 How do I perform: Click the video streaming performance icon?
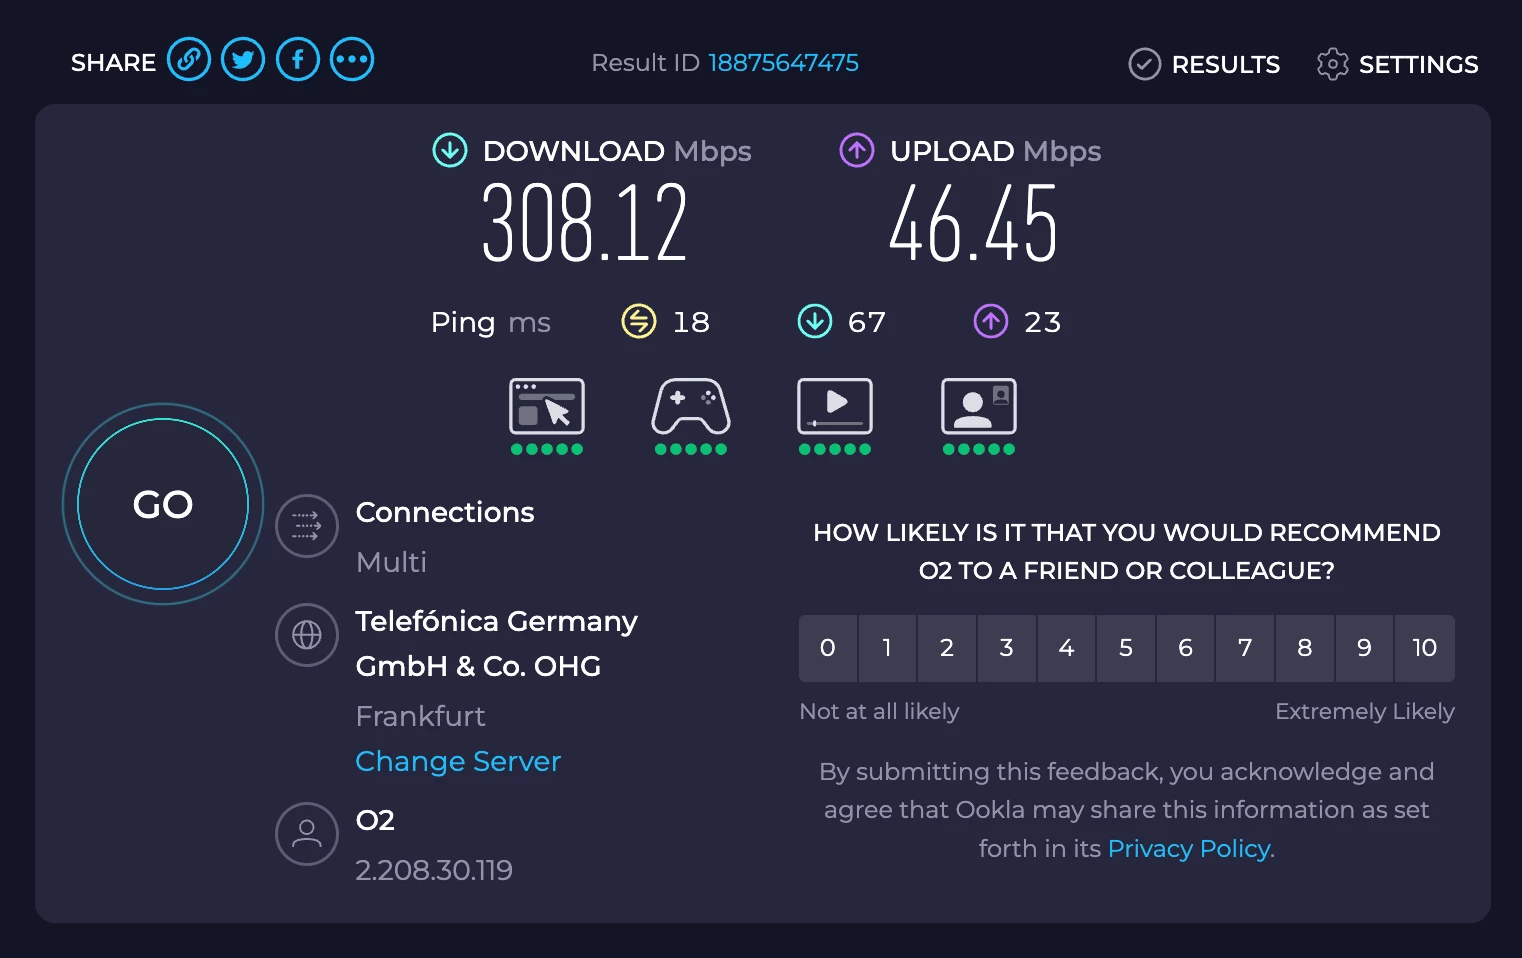pyautogui.click(x=835, y=407)
